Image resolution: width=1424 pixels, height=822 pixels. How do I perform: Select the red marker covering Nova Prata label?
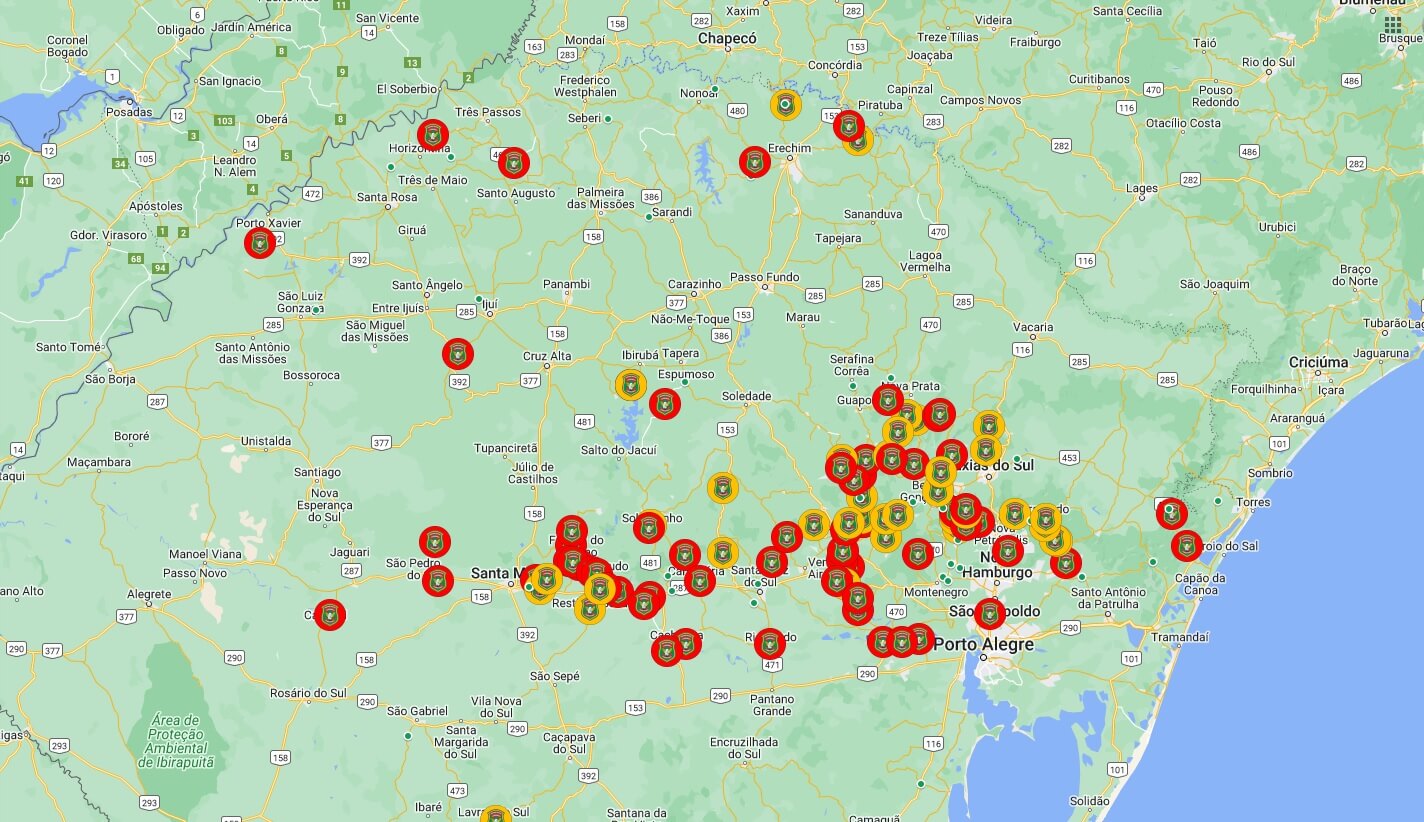[x=888, y=400]
